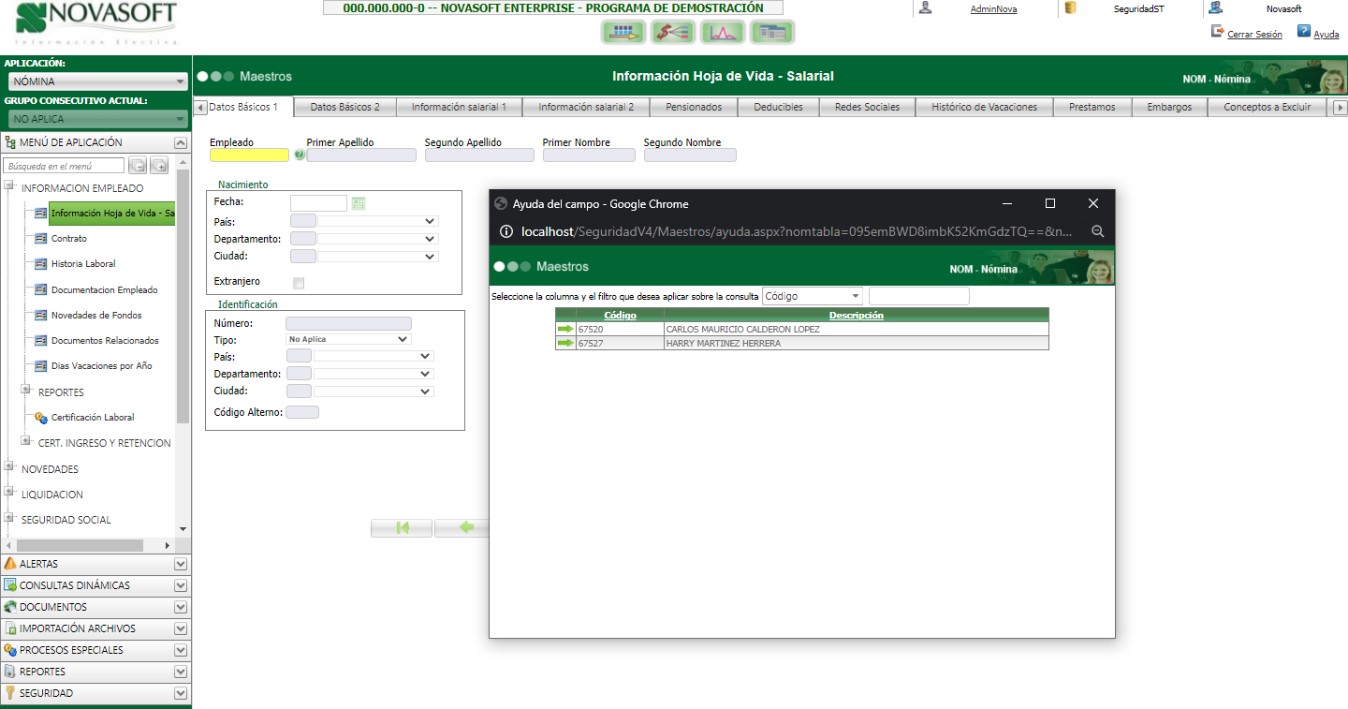
Task: Open the Embargos tab
Action: [1169, 107]
